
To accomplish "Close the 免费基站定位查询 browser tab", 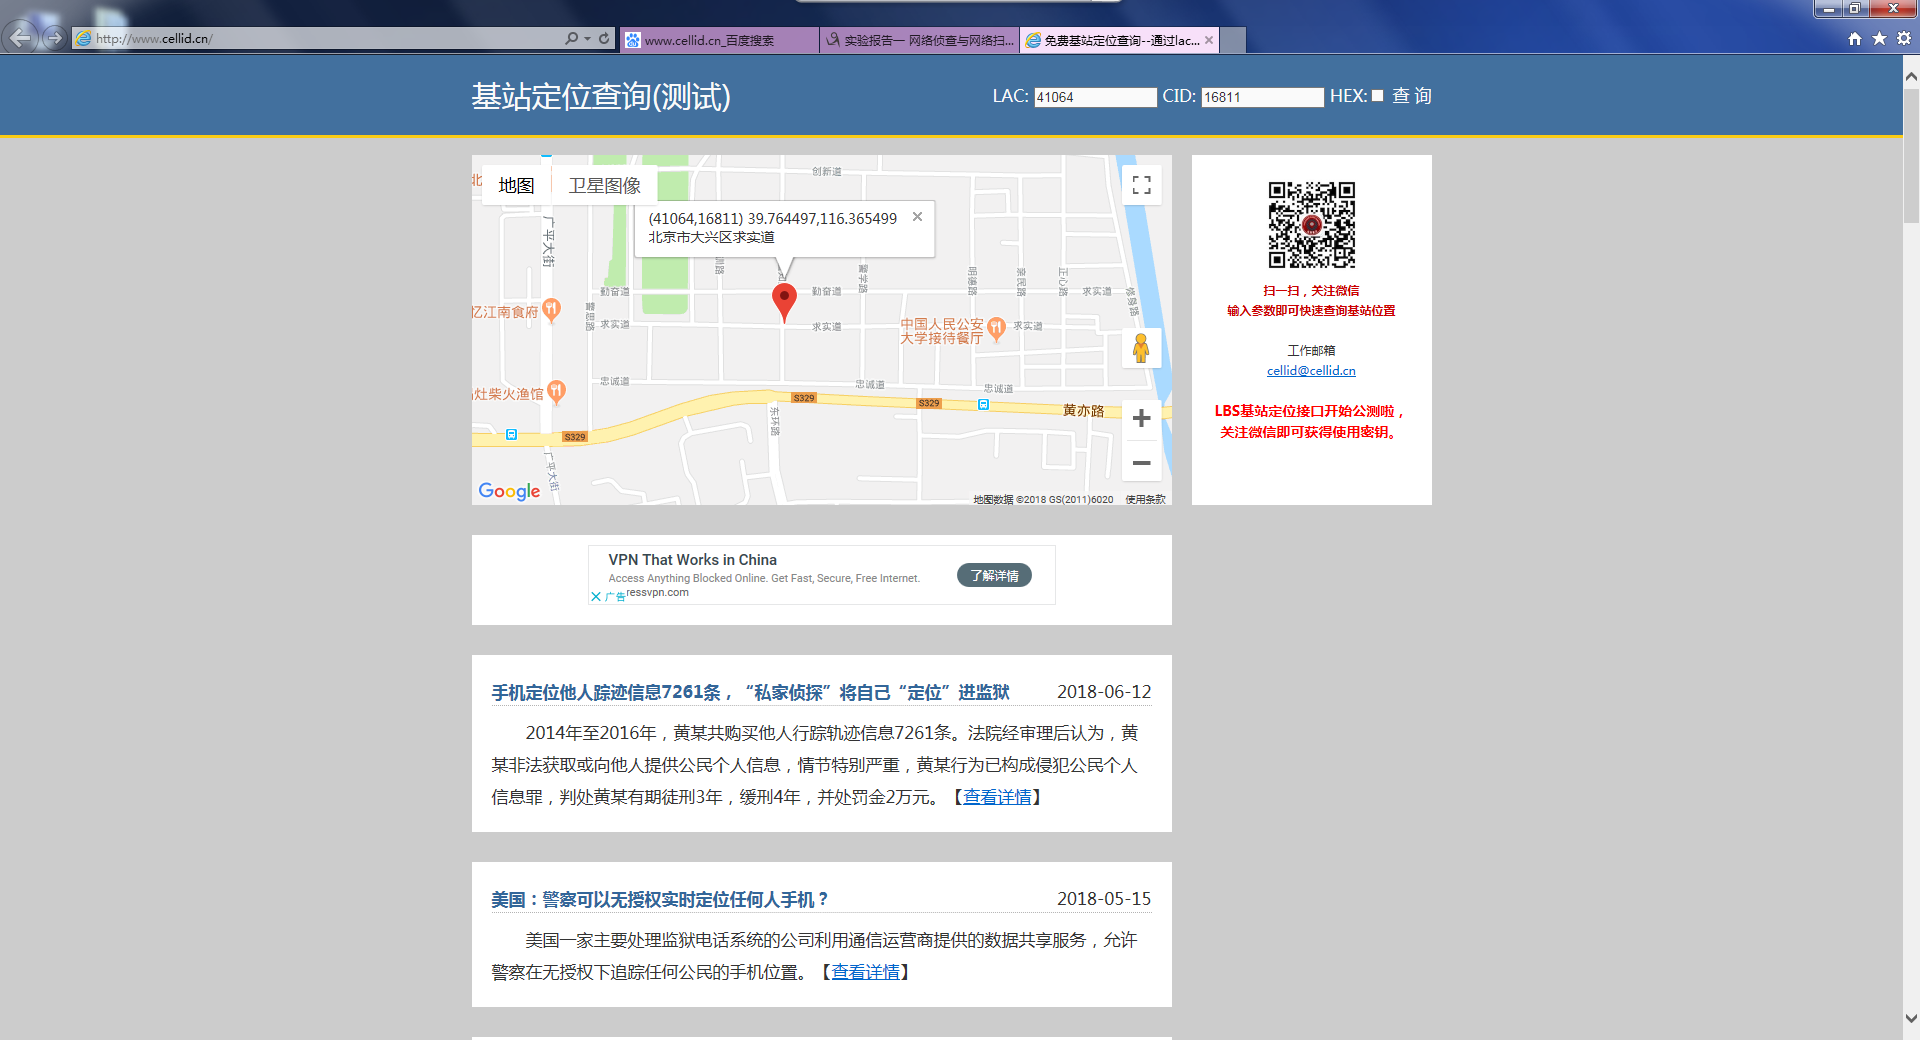I will pos(1209,40).
